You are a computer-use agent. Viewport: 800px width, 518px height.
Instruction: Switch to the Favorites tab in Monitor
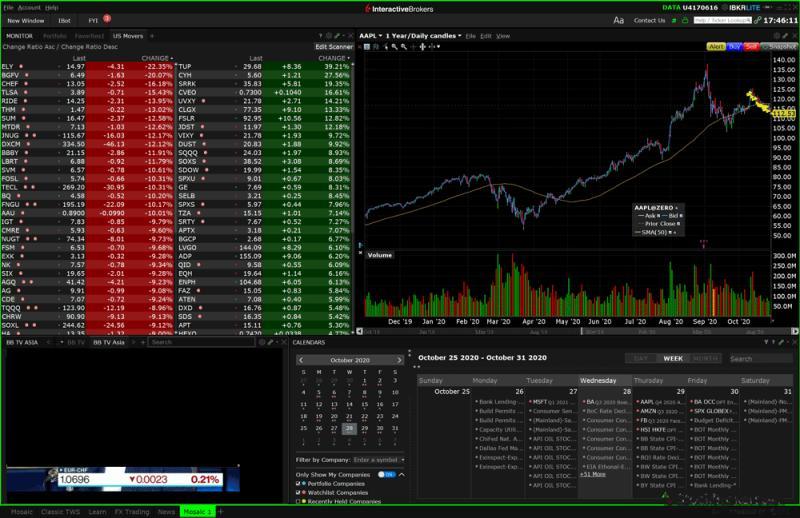[x=89, y=36]
